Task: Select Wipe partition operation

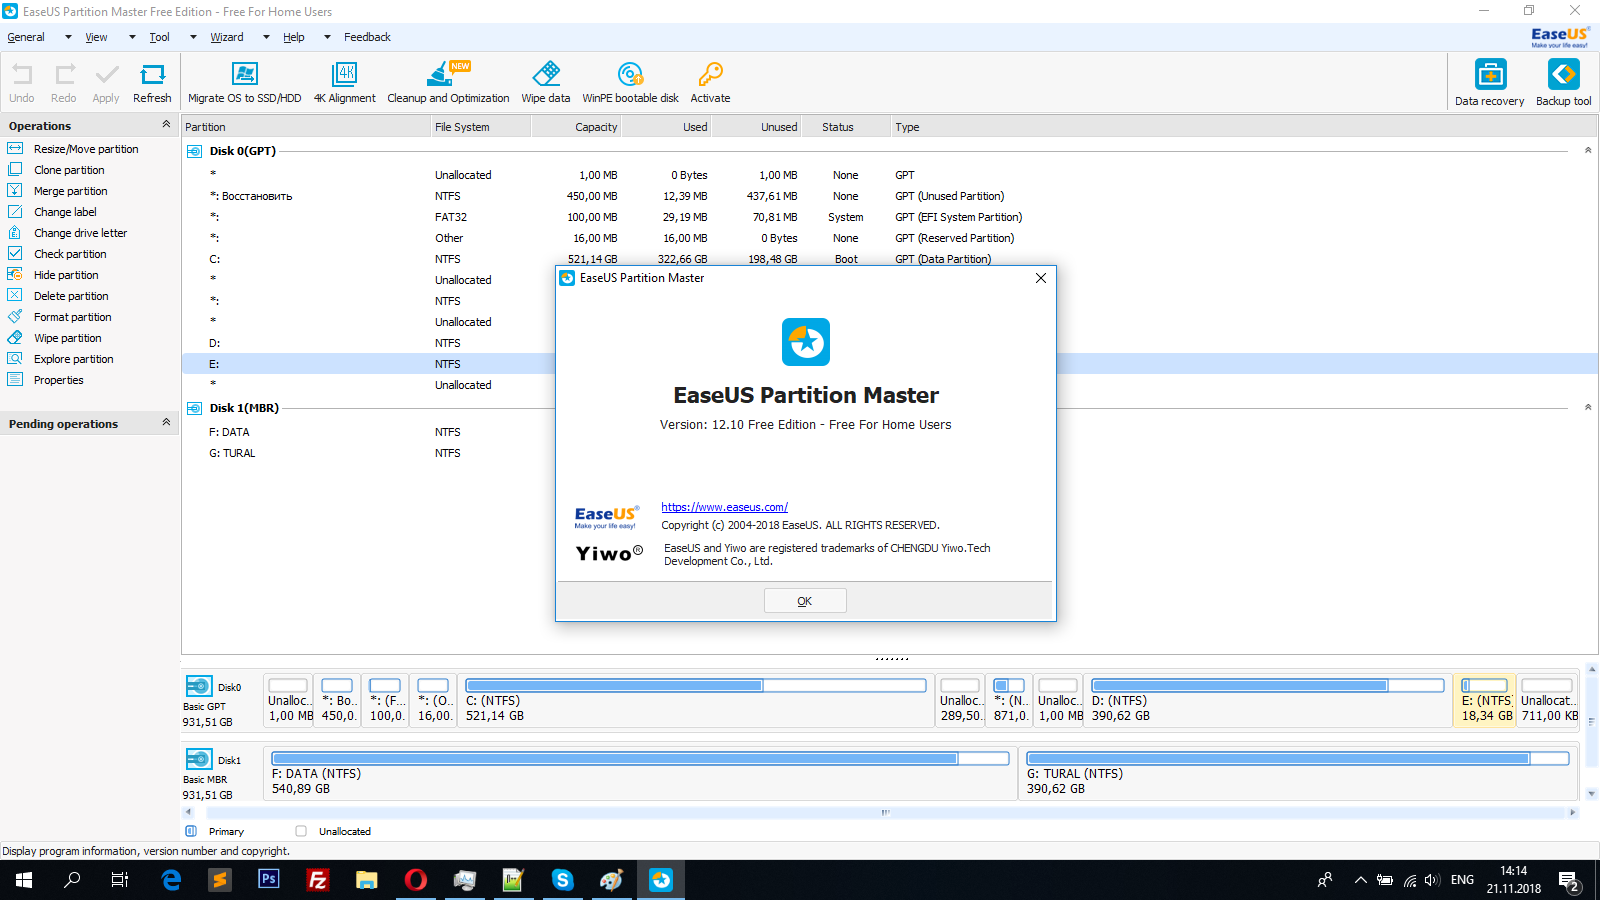Action: 67,338
